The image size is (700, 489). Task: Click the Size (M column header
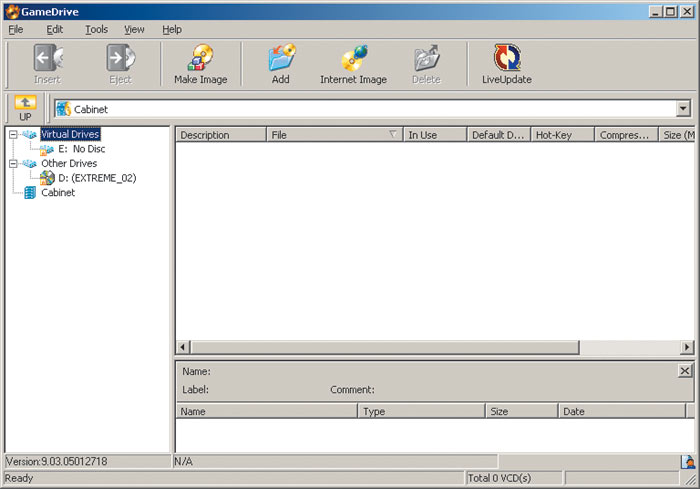pyautogui.click(x=677, y=134)
